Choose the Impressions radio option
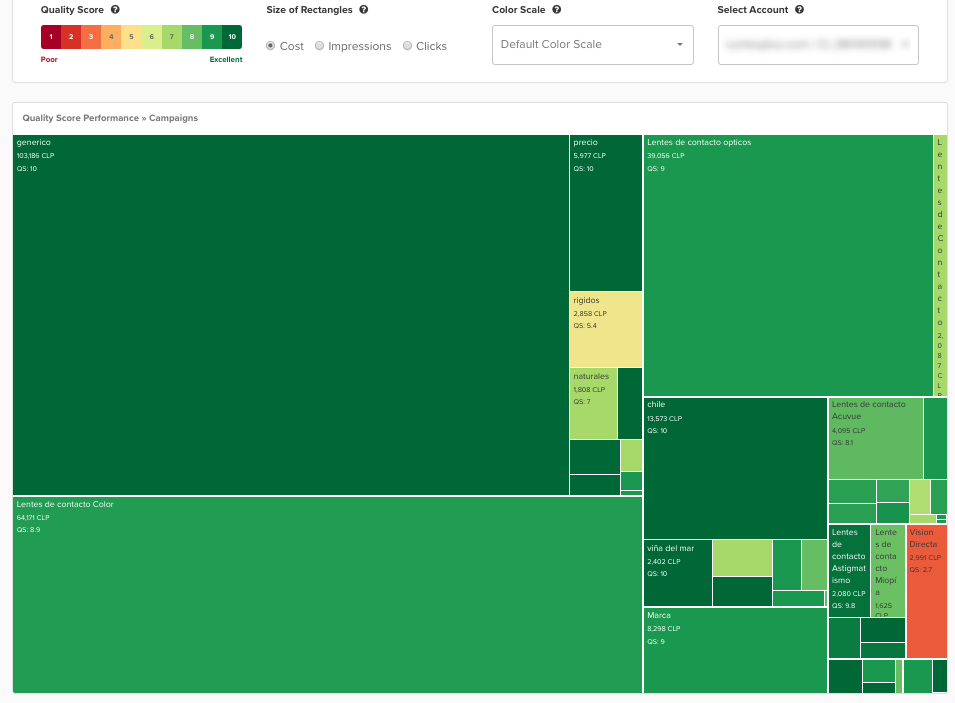 [319, 46]
